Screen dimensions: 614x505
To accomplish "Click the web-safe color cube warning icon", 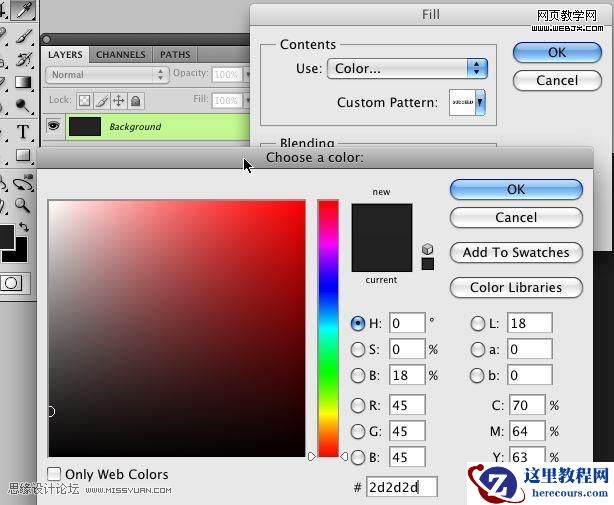I will (x=428, y=249).
